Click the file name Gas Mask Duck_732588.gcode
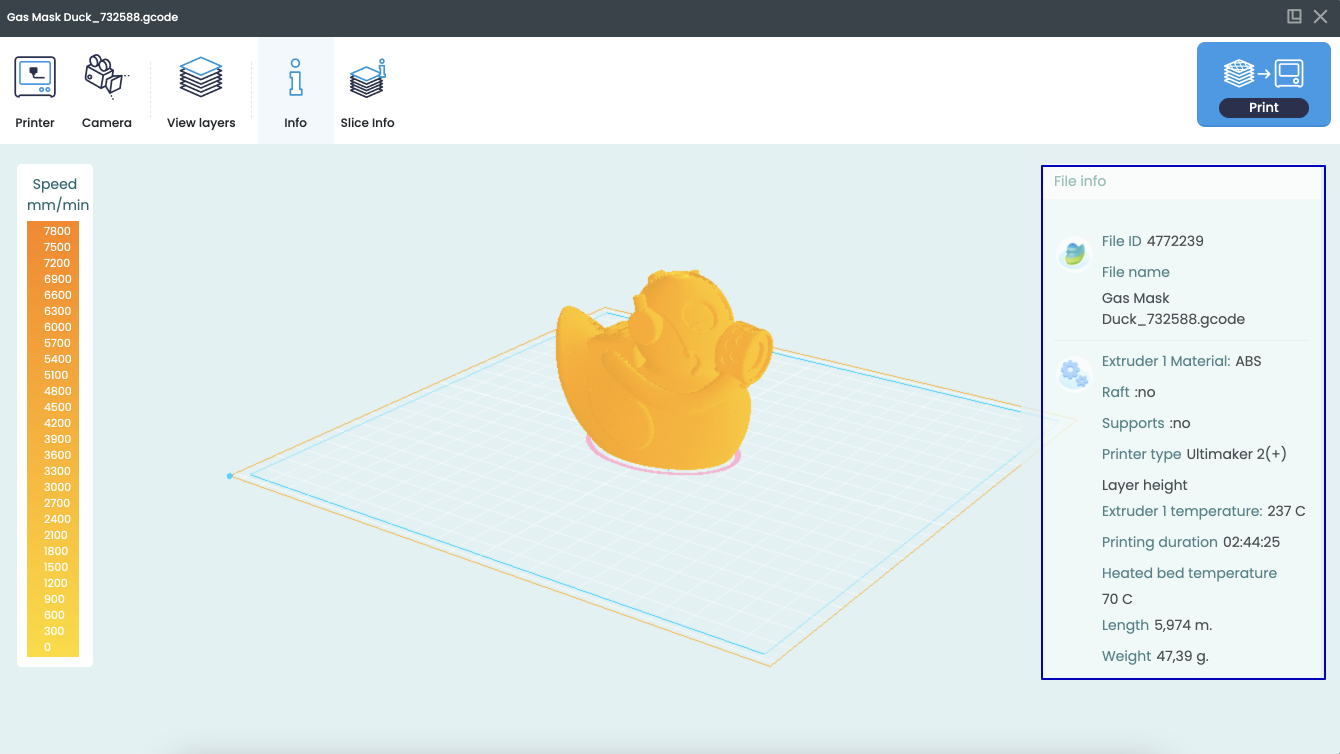The image size is (1340, 754). pyautogui.click(x=1173, y=308)
